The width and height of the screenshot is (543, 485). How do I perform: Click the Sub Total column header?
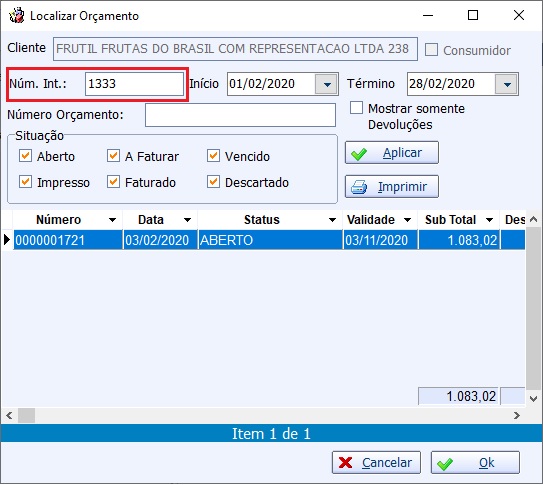pyautogui.click(x=451, y=220)
